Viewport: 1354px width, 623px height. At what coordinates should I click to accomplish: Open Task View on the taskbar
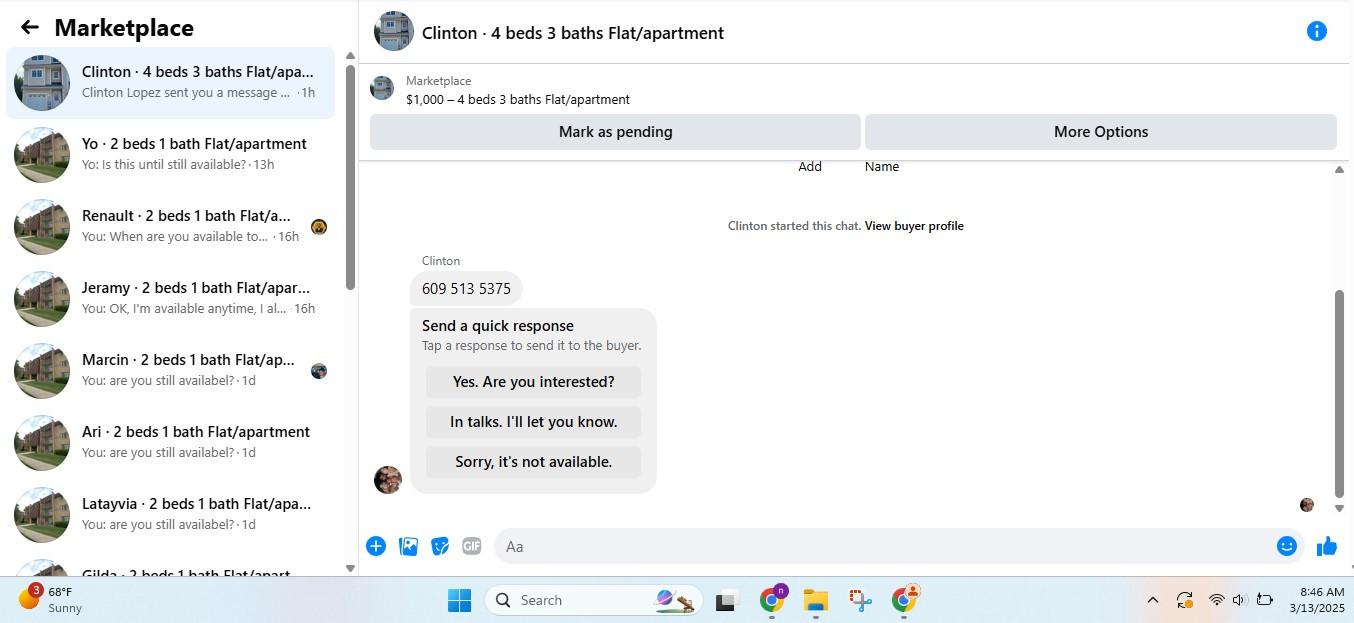click(726, 601)
